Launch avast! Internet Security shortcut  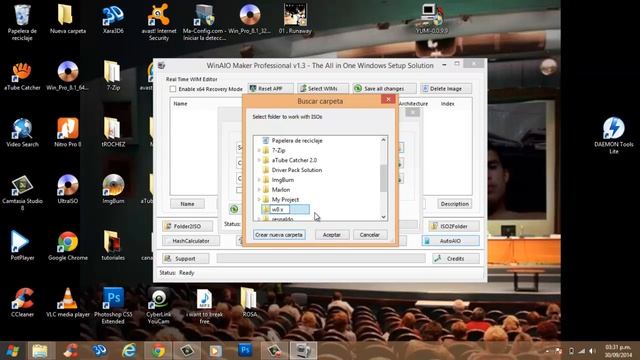click(159, 22)
